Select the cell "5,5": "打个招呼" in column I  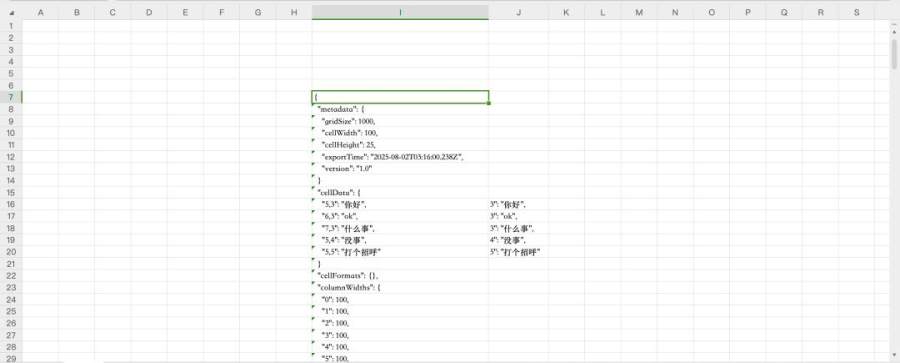pos(400,252)
